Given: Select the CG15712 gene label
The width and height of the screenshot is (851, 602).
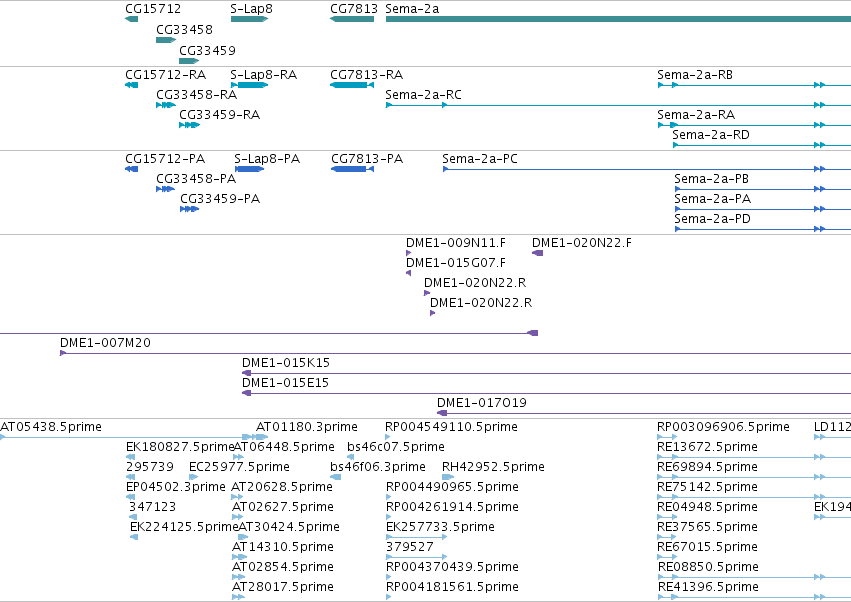Looking at the screenshot, I should click(153, 9).
